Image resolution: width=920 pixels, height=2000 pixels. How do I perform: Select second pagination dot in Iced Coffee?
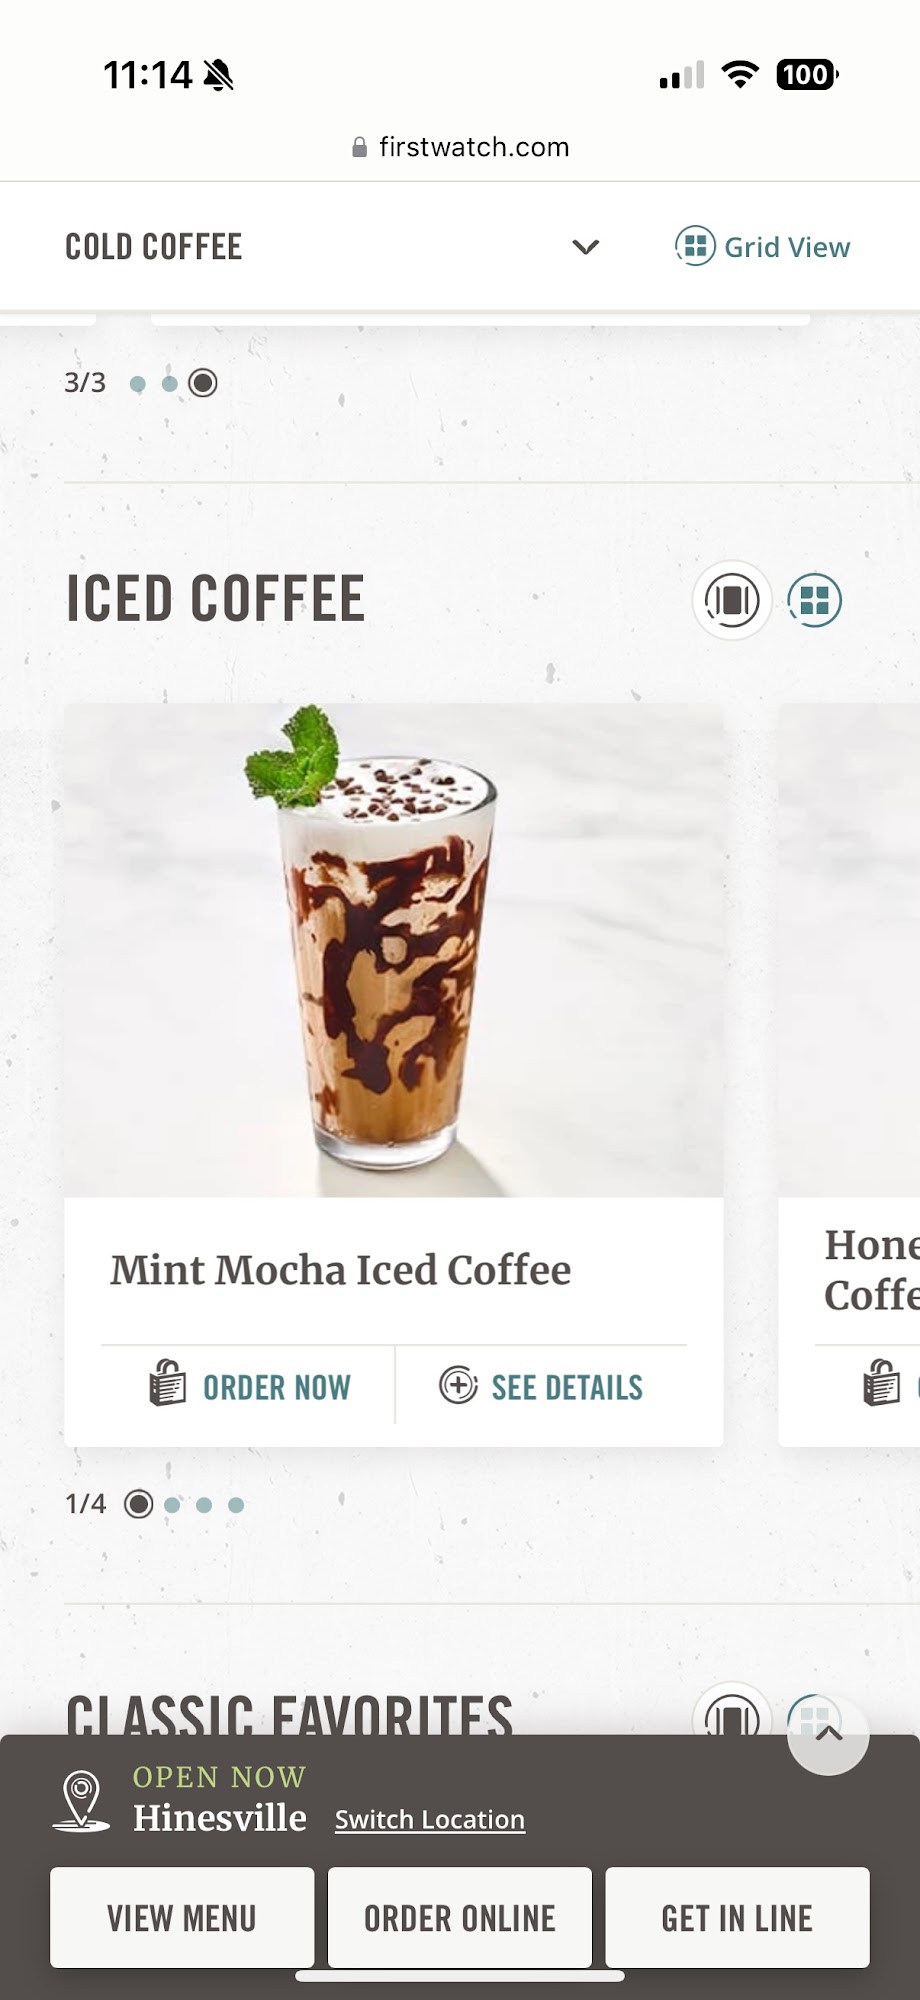point(172,1504)
